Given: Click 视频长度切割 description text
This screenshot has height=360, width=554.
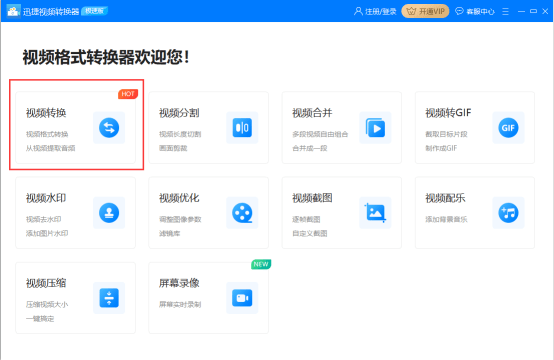Looking at the screenshot, I should tap(180, 134).
